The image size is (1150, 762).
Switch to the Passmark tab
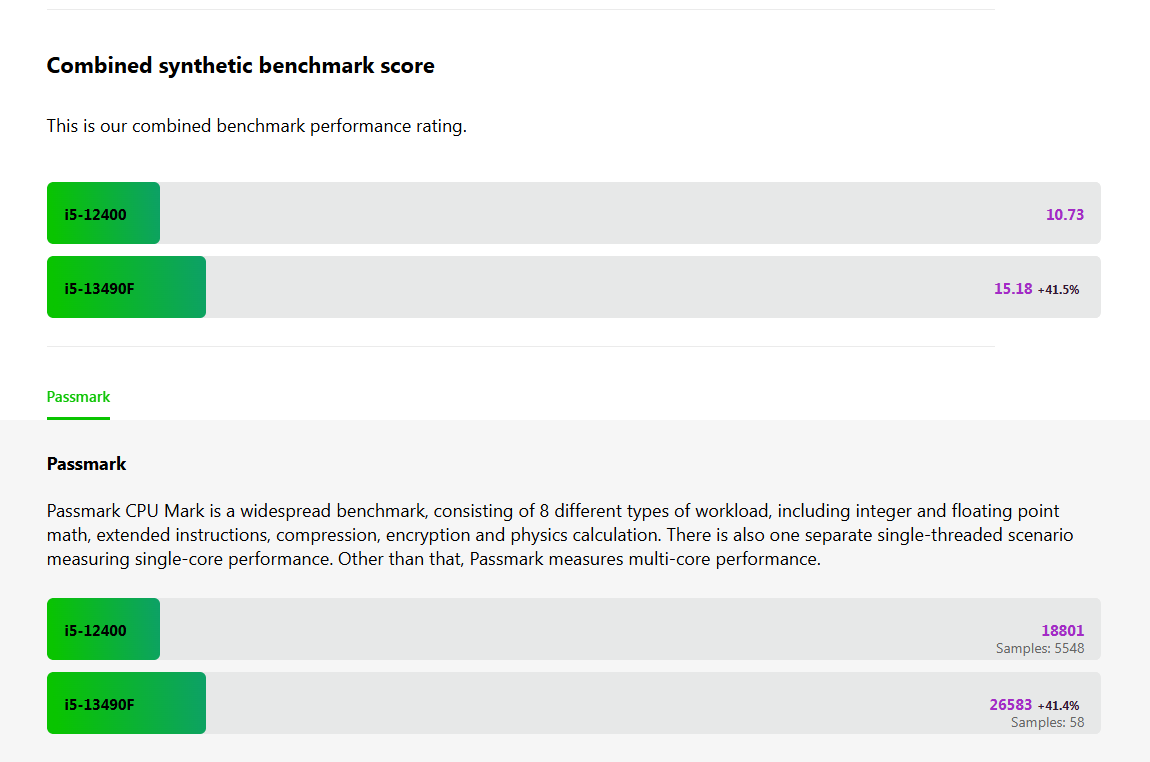tap(78, 397)
